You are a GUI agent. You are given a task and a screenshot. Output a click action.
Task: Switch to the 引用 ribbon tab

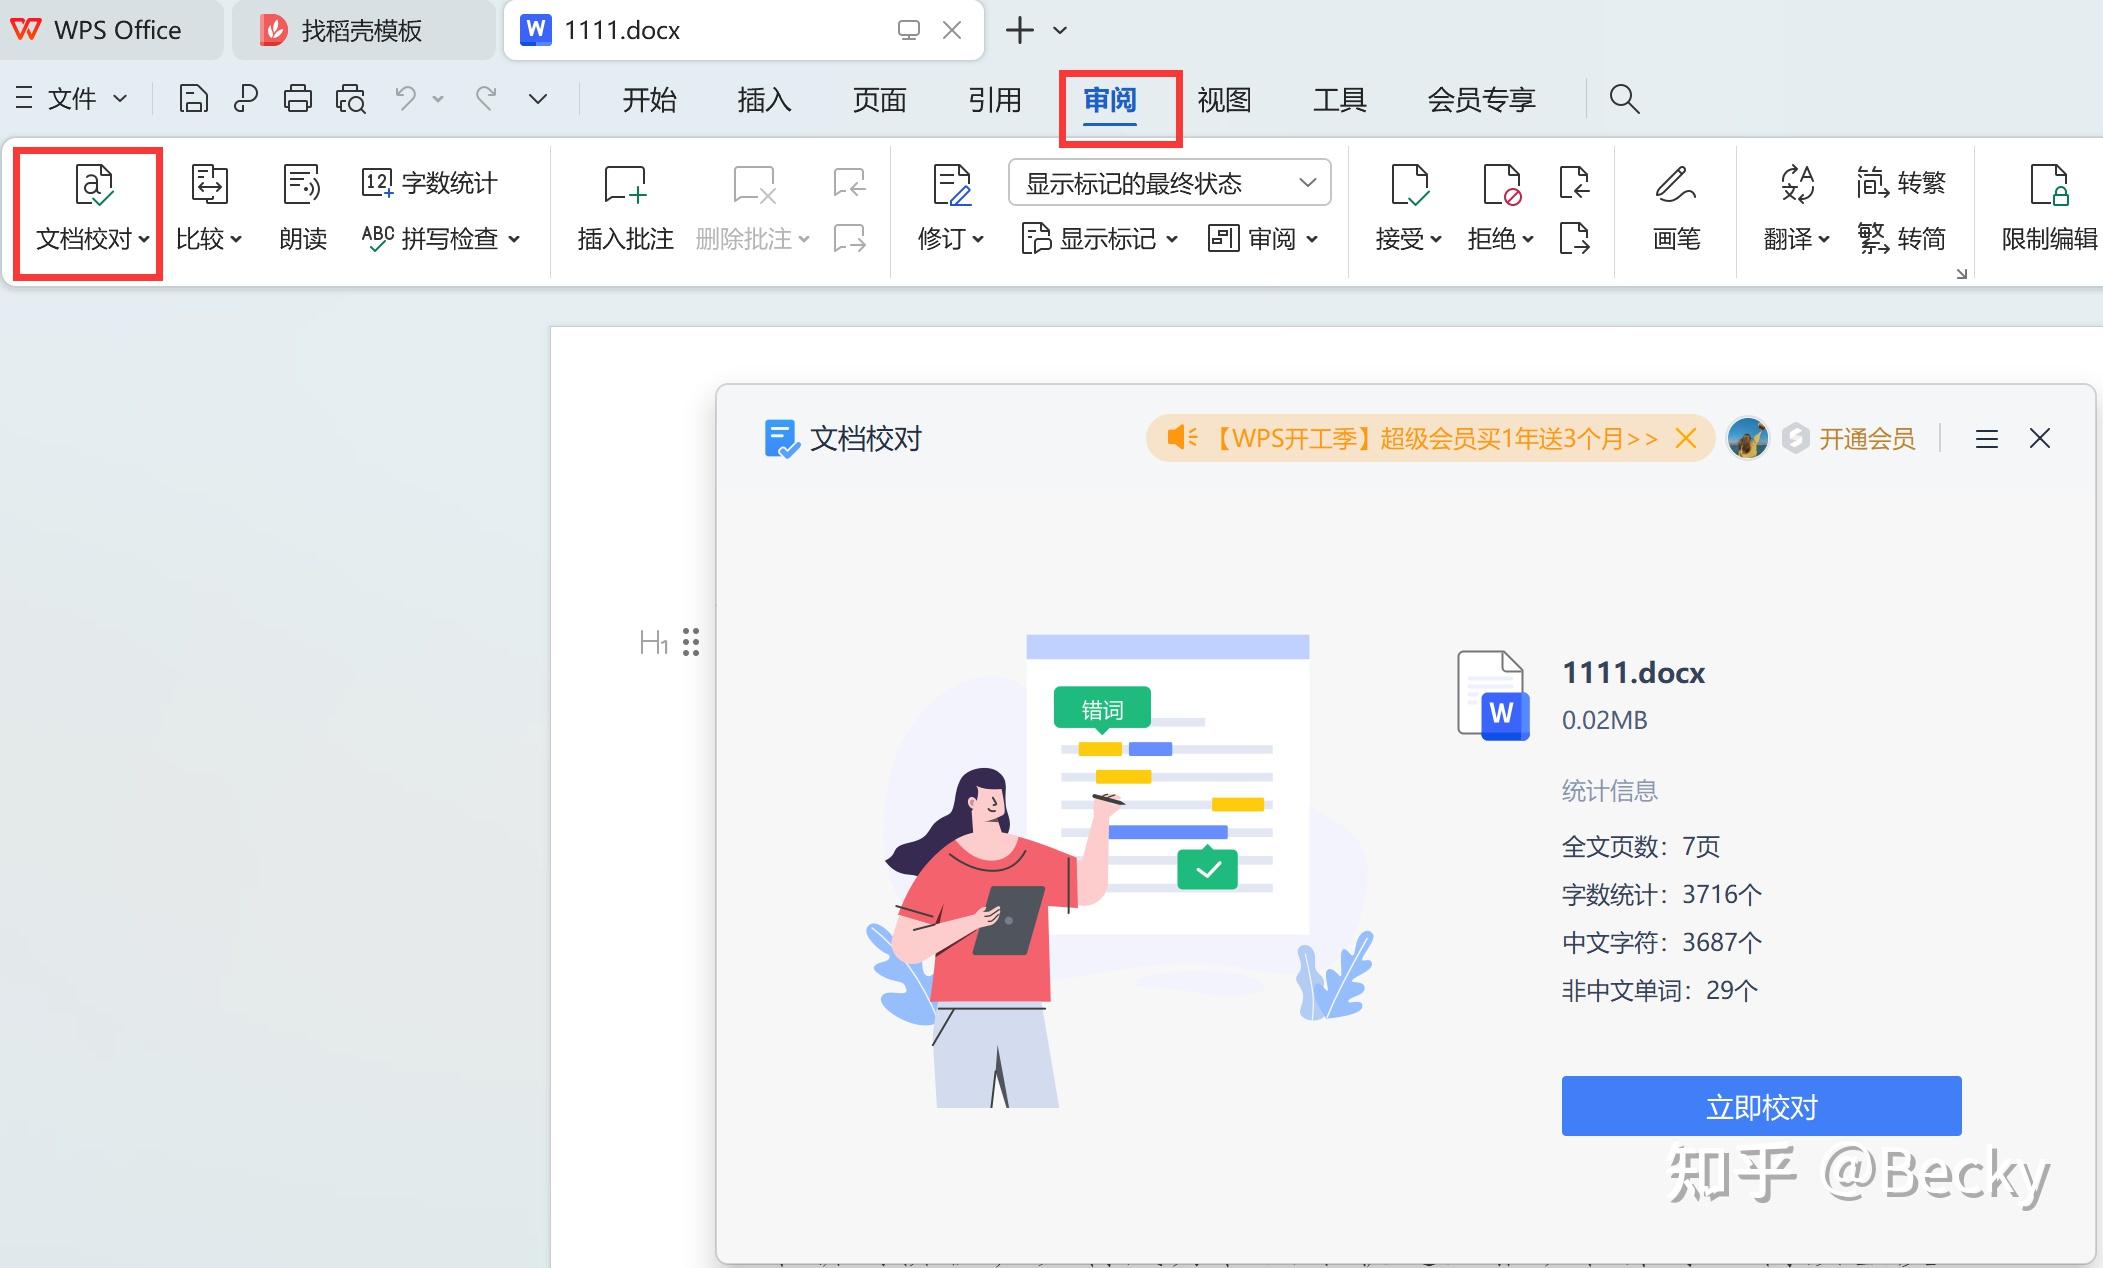coord(995,99)
